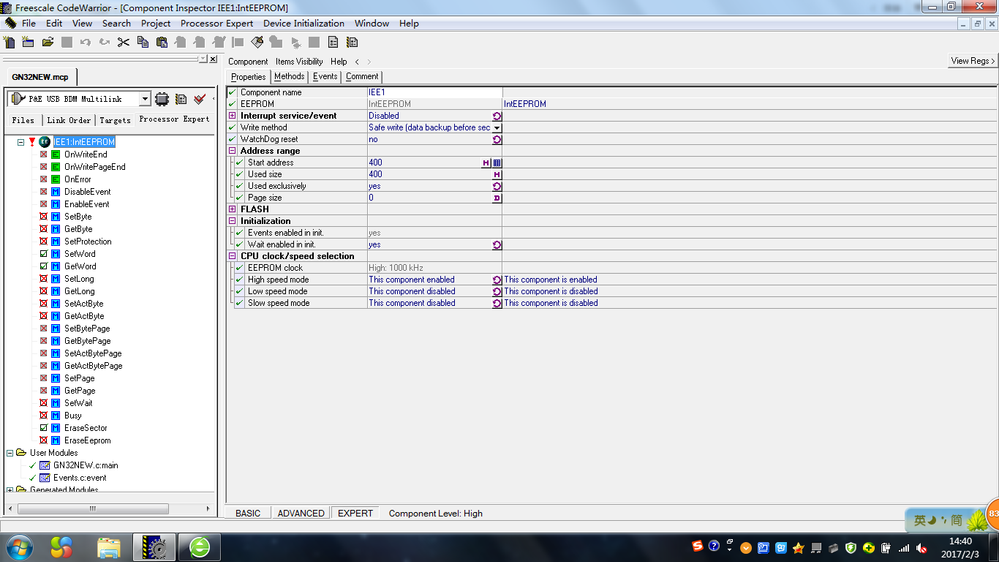This screenshot has width=999, height=562.
Task: Disable the EraseSector method checkbox
Action: [x=43, y=428]
